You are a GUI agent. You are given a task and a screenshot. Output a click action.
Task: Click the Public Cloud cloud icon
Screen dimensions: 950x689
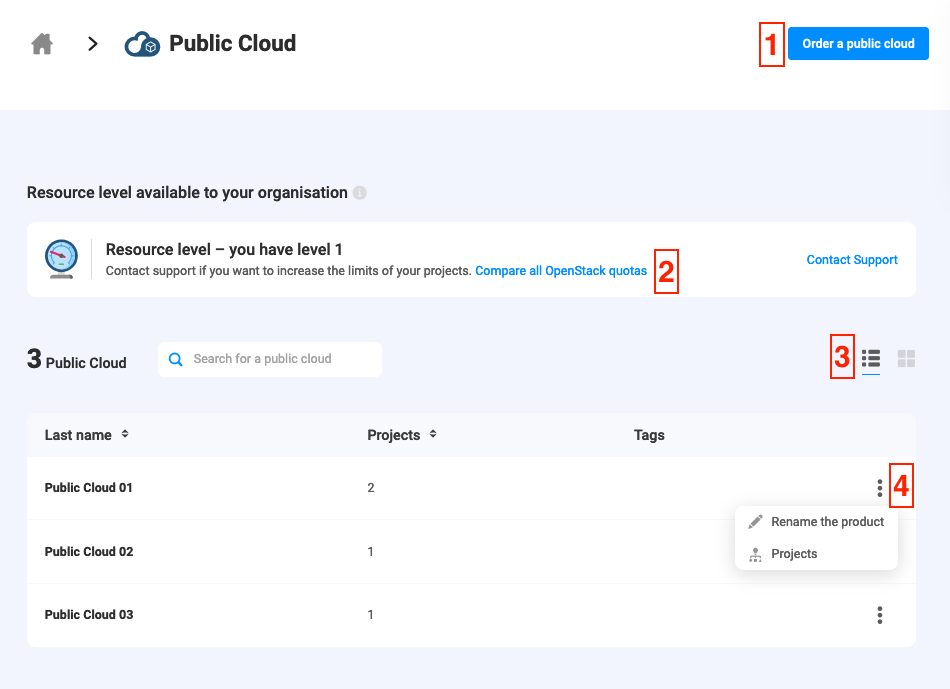142,43
